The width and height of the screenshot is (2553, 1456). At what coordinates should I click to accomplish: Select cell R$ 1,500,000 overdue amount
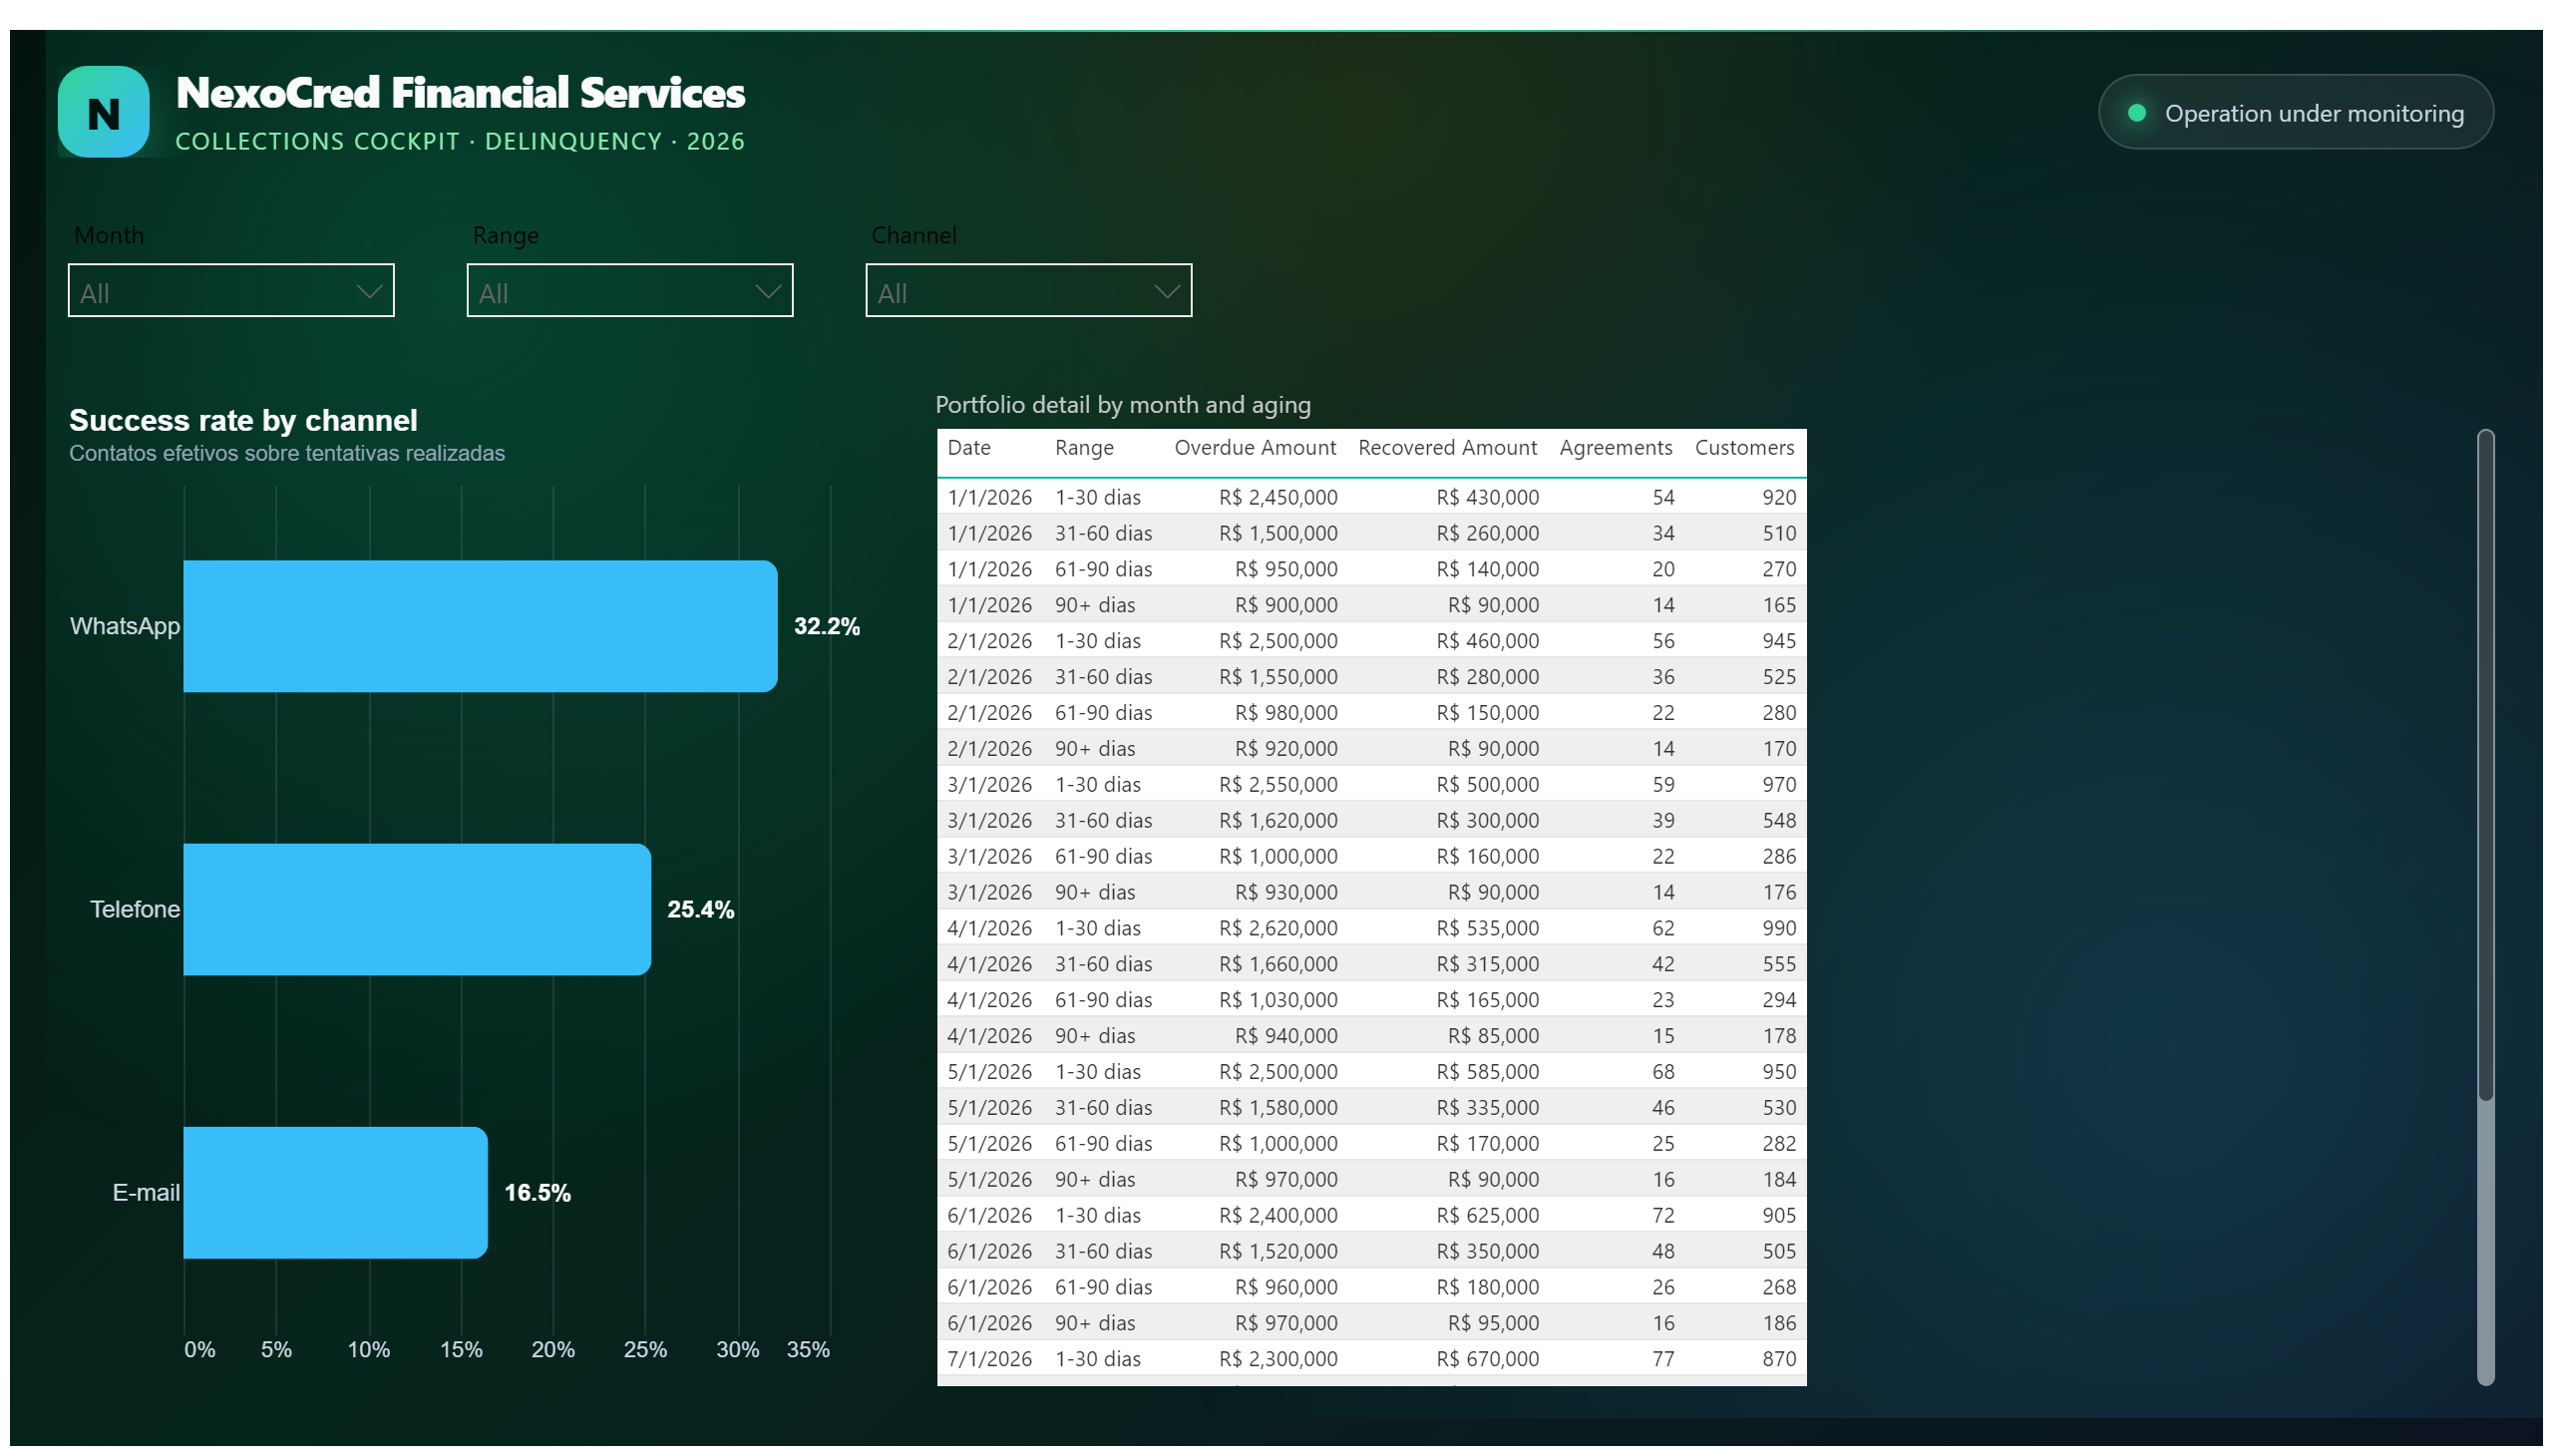click(x=1277, y=533)
